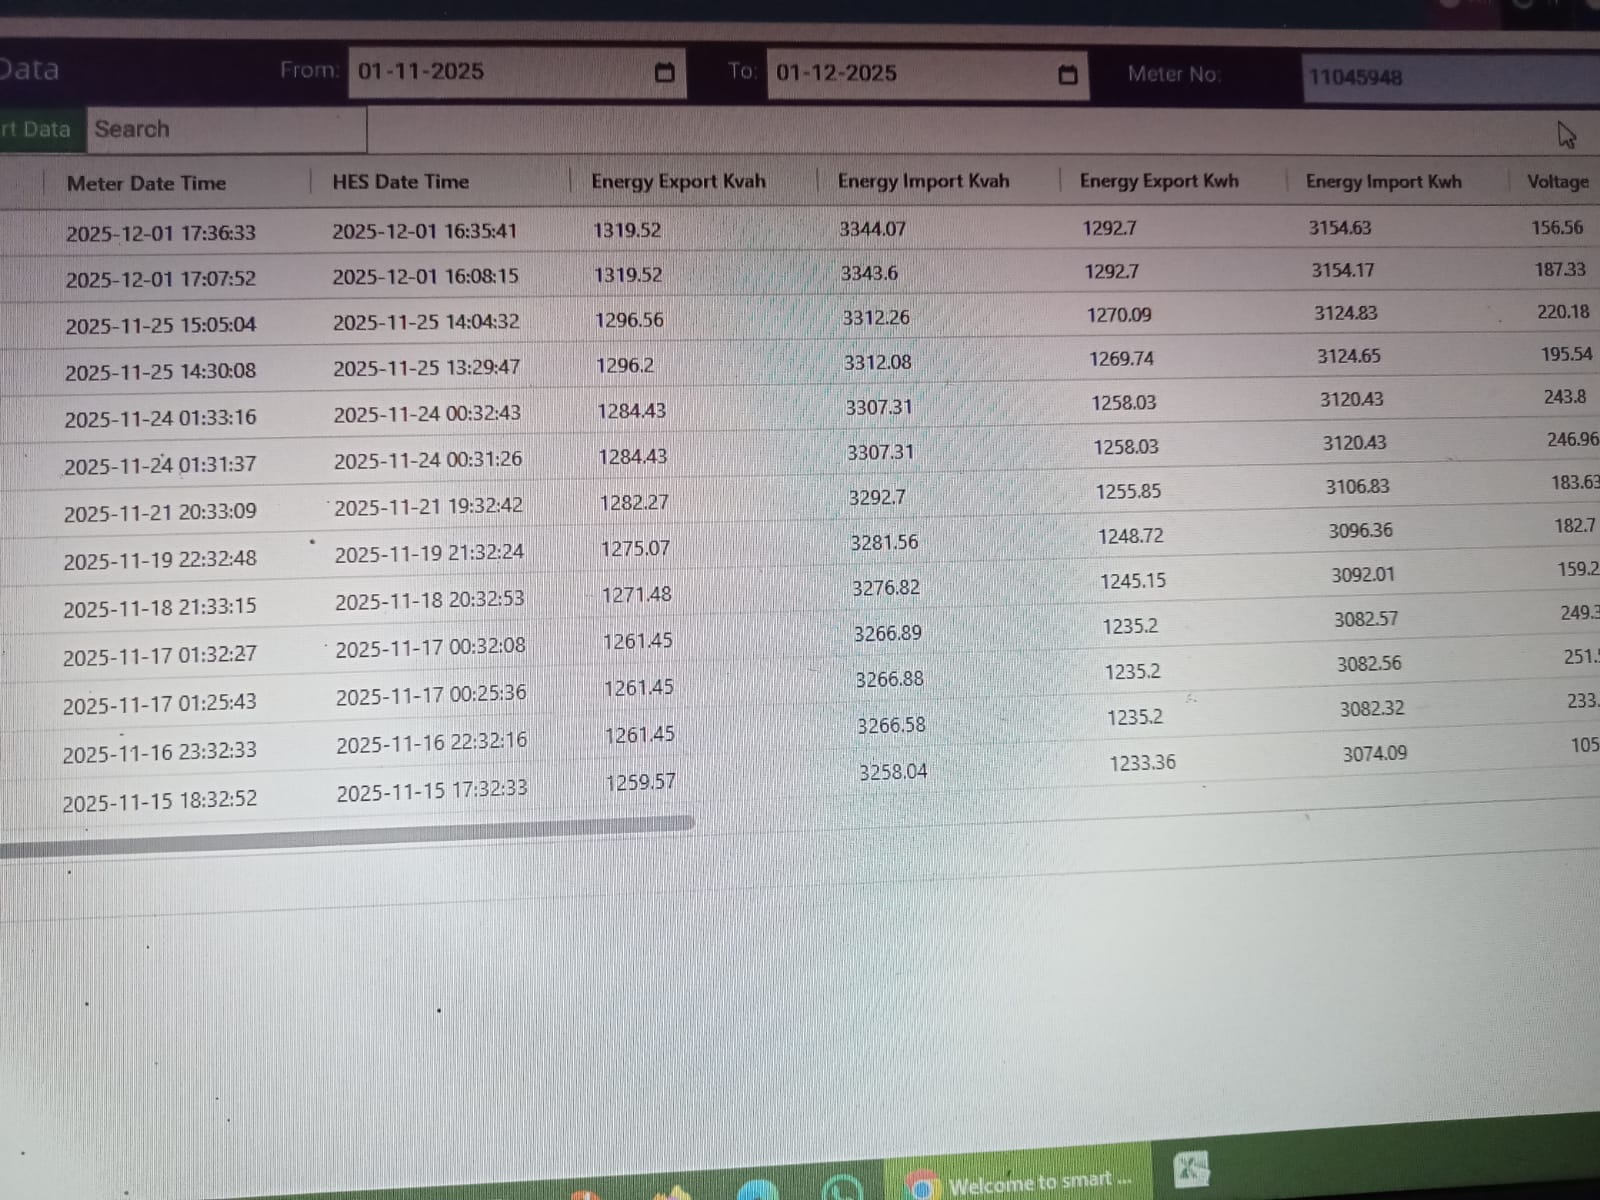Click meter time 2025-11-25 14:30:08
The image size is (1600, 1200).
[160, 373]
